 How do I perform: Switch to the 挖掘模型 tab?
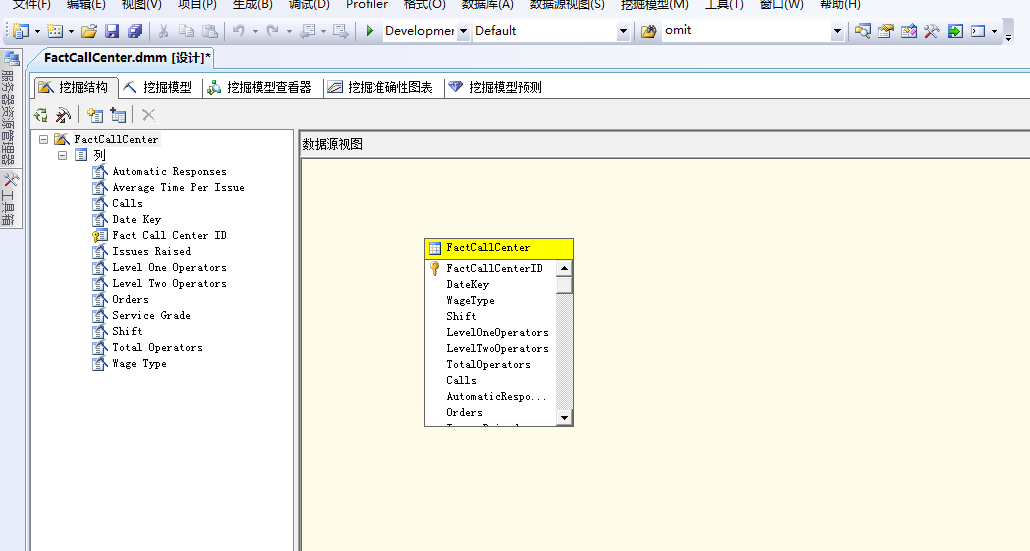click(158, 87)
